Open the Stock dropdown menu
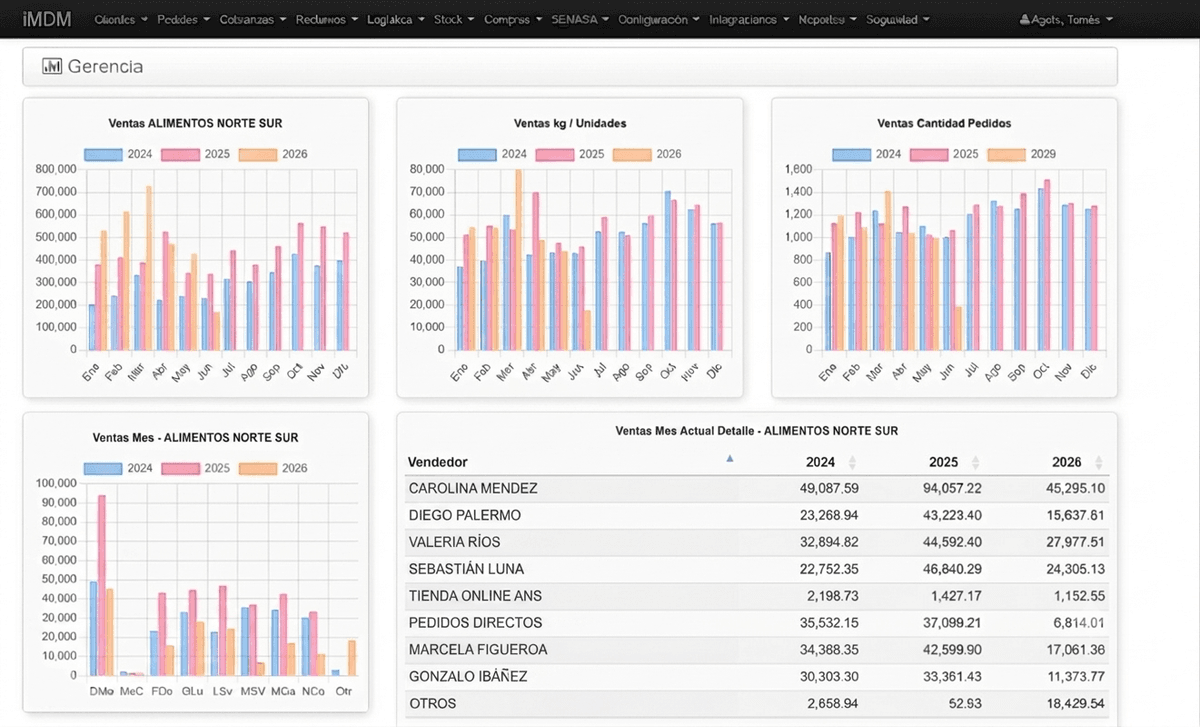 pyautogui.click(x=454, y=20)
